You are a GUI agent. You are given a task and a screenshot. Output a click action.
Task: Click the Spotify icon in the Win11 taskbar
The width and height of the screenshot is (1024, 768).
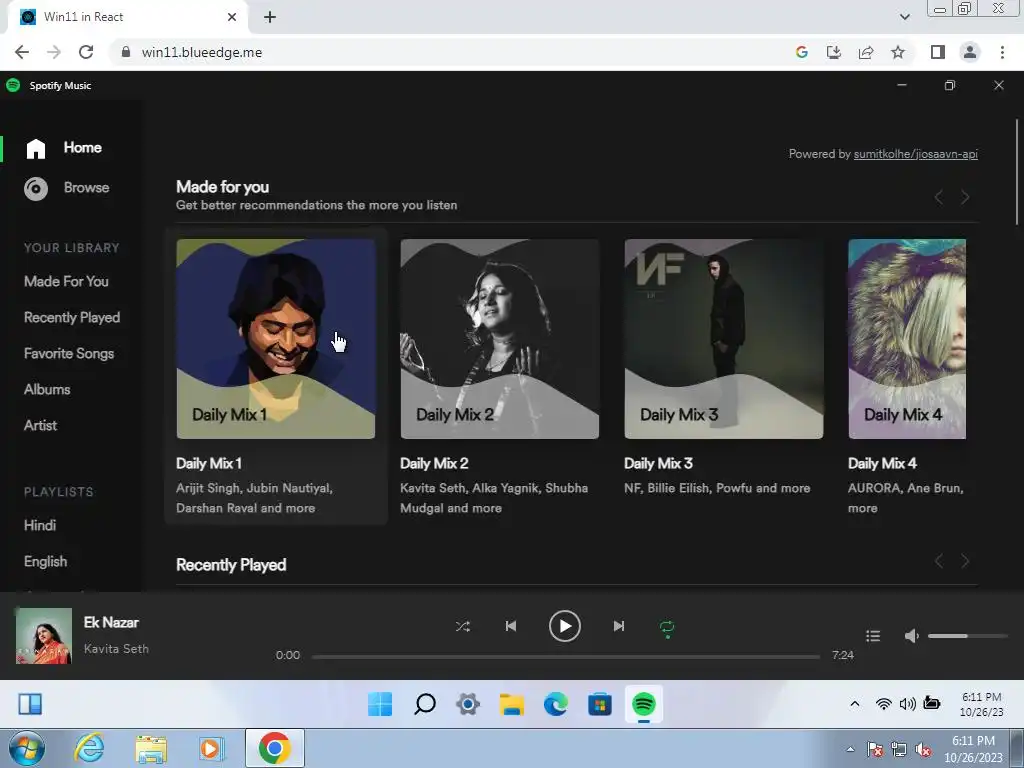click(x=644, y=704)
